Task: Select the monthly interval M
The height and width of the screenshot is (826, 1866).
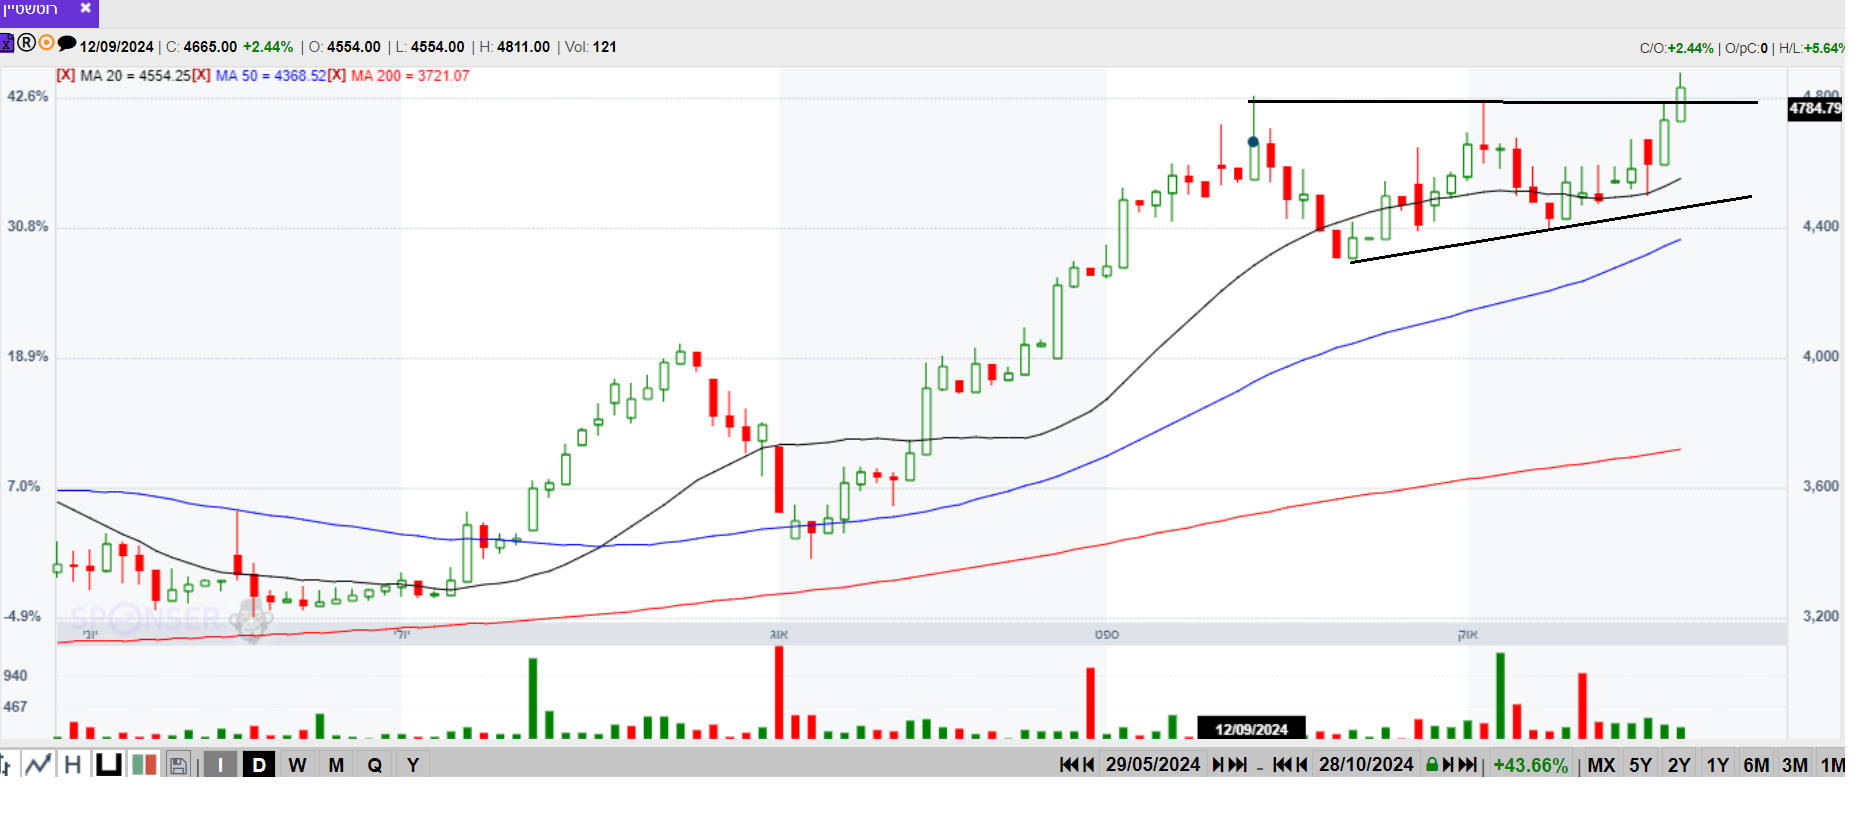Action: coord(336,765)
